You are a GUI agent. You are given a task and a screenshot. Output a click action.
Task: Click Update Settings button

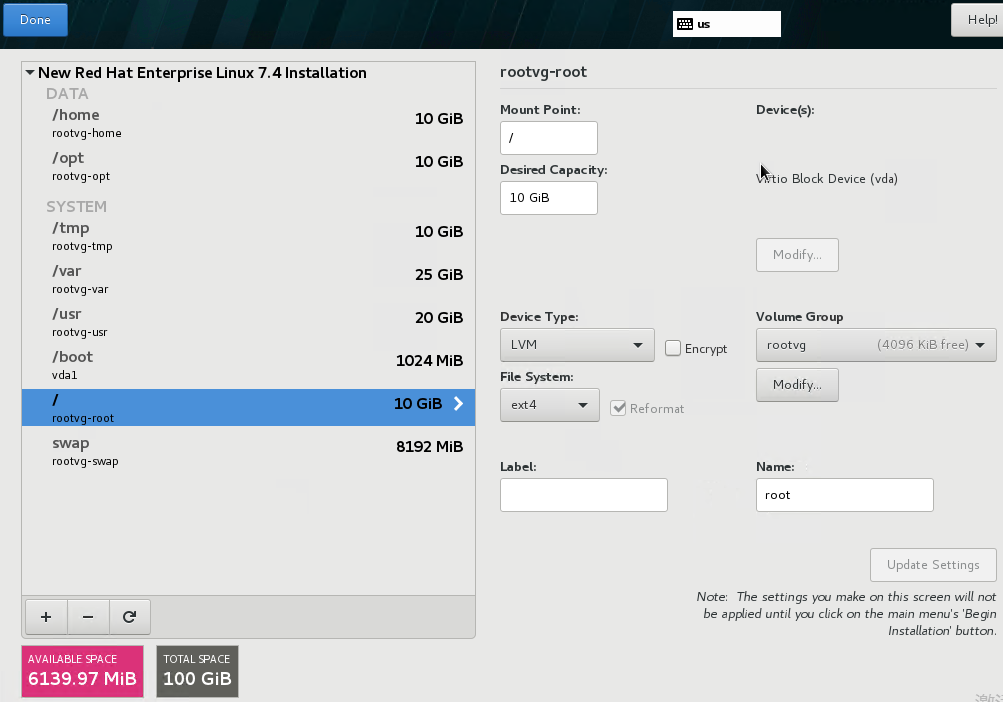tap(933, 565)
